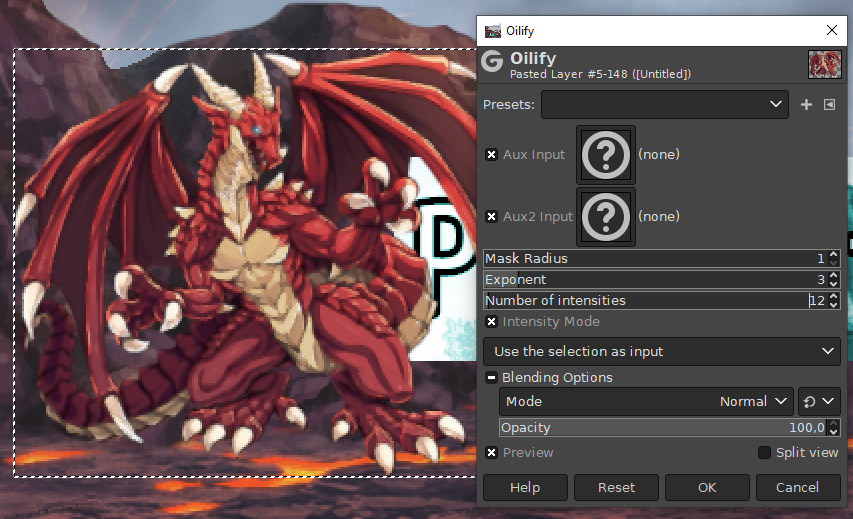This screenshot has width=853, height=519.
Task: Click the dragon layer thumbnail in dialog header
Action: 825,64
